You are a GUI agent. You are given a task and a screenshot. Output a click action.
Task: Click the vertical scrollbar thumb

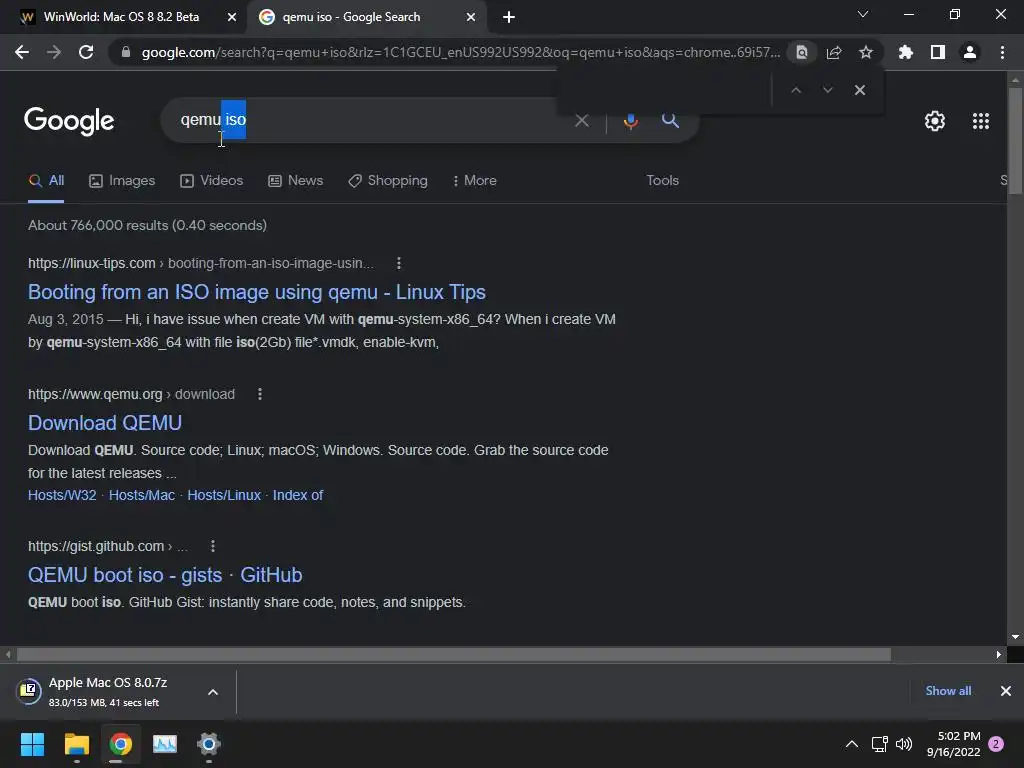[1015, 140]
